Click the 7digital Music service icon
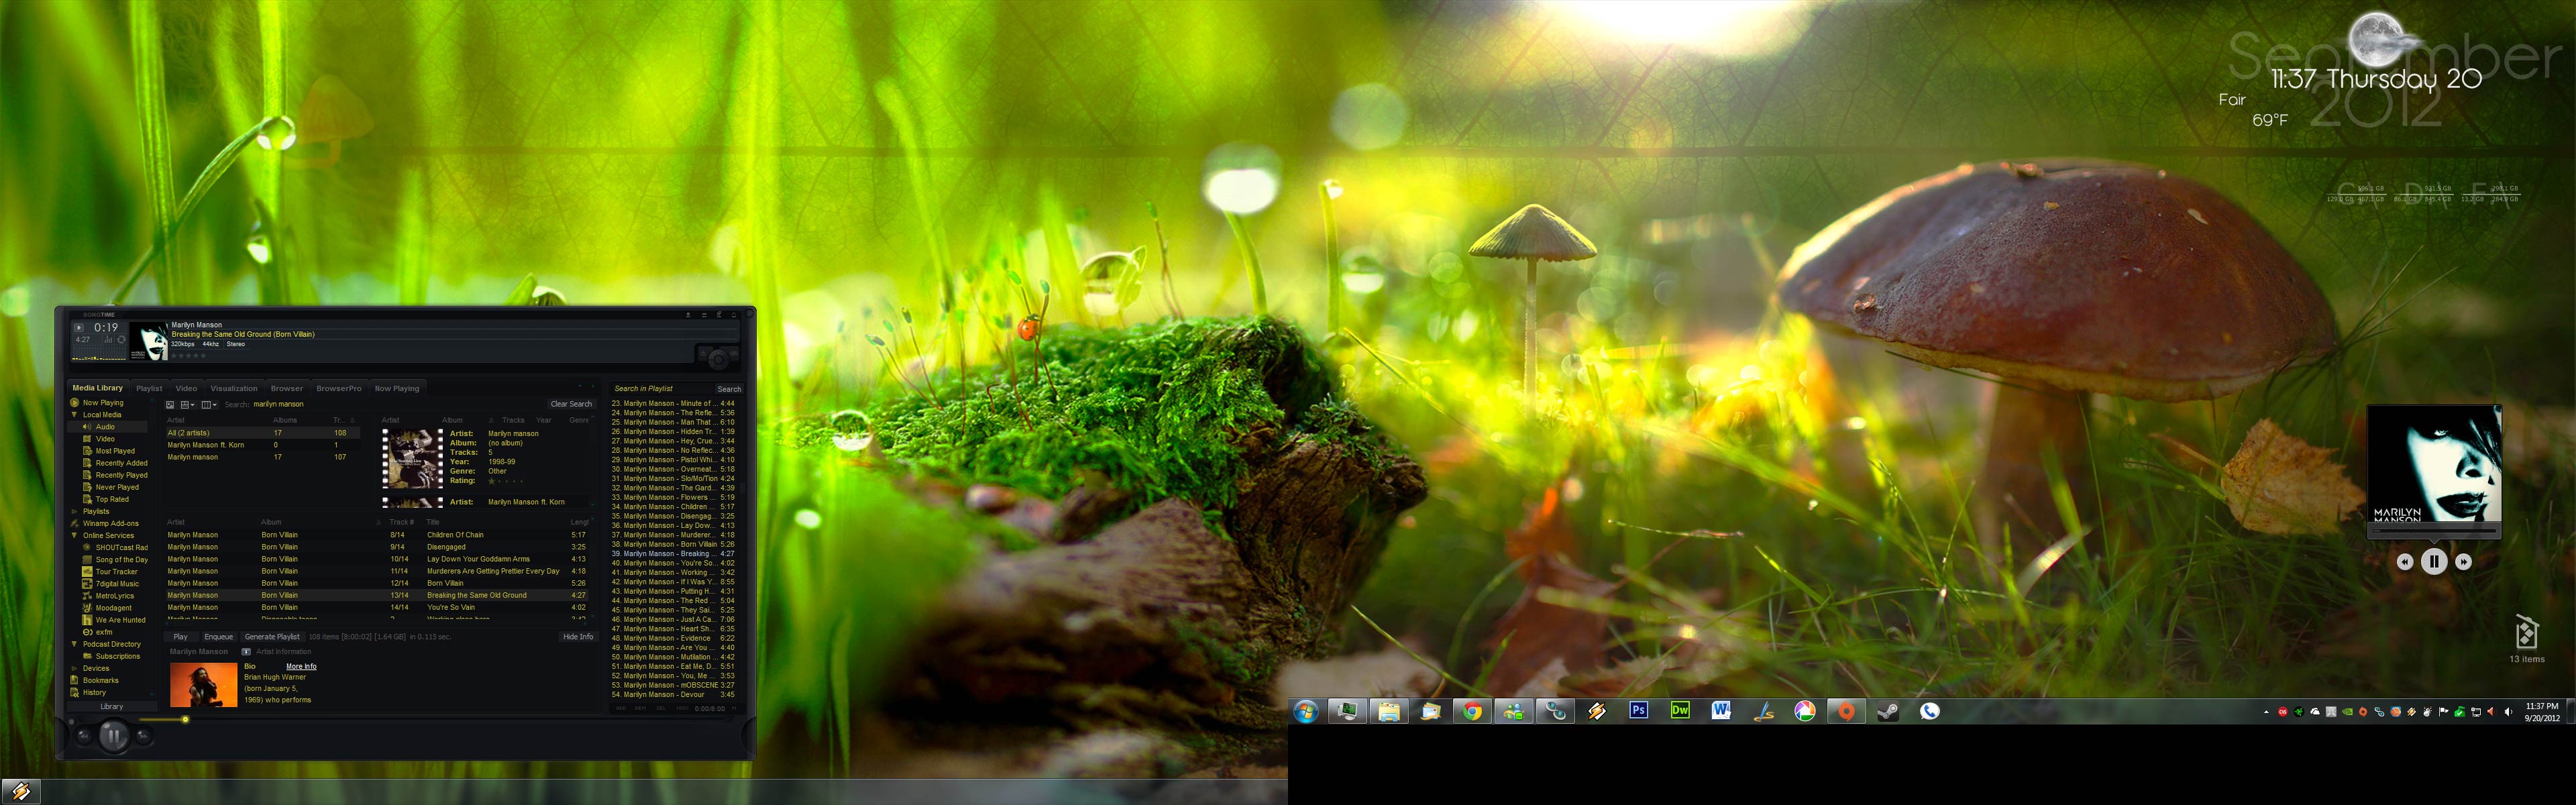This screenshot has height=805, width=2576. point(87,584)
